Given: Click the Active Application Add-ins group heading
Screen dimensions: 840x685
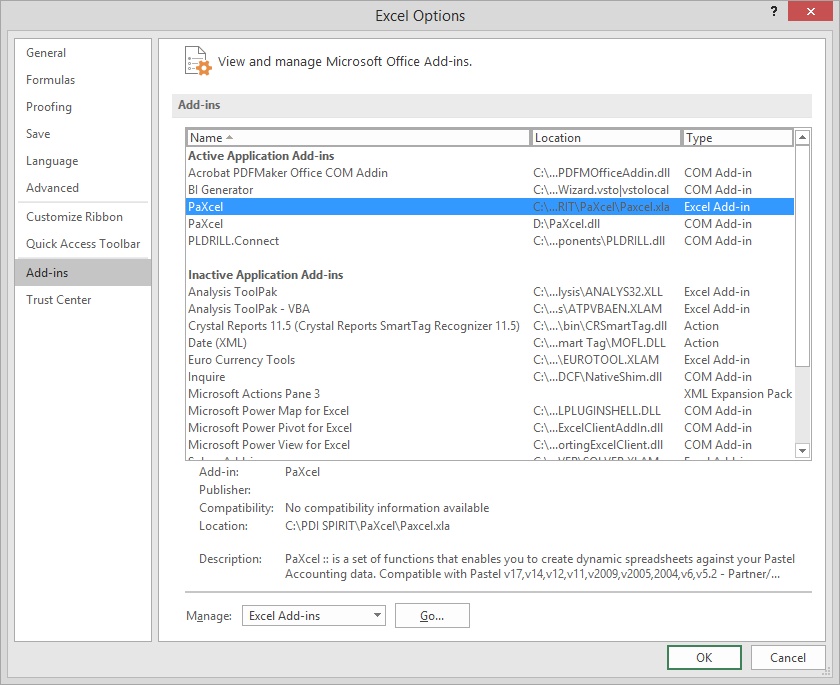Looking at the screenshot, I should click(x=261, y=156).
